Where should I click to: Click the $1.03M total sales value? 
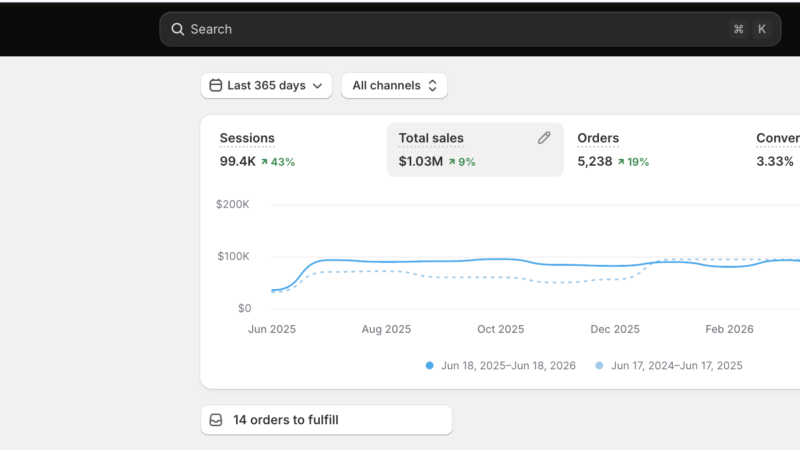(x=420, y=161)
